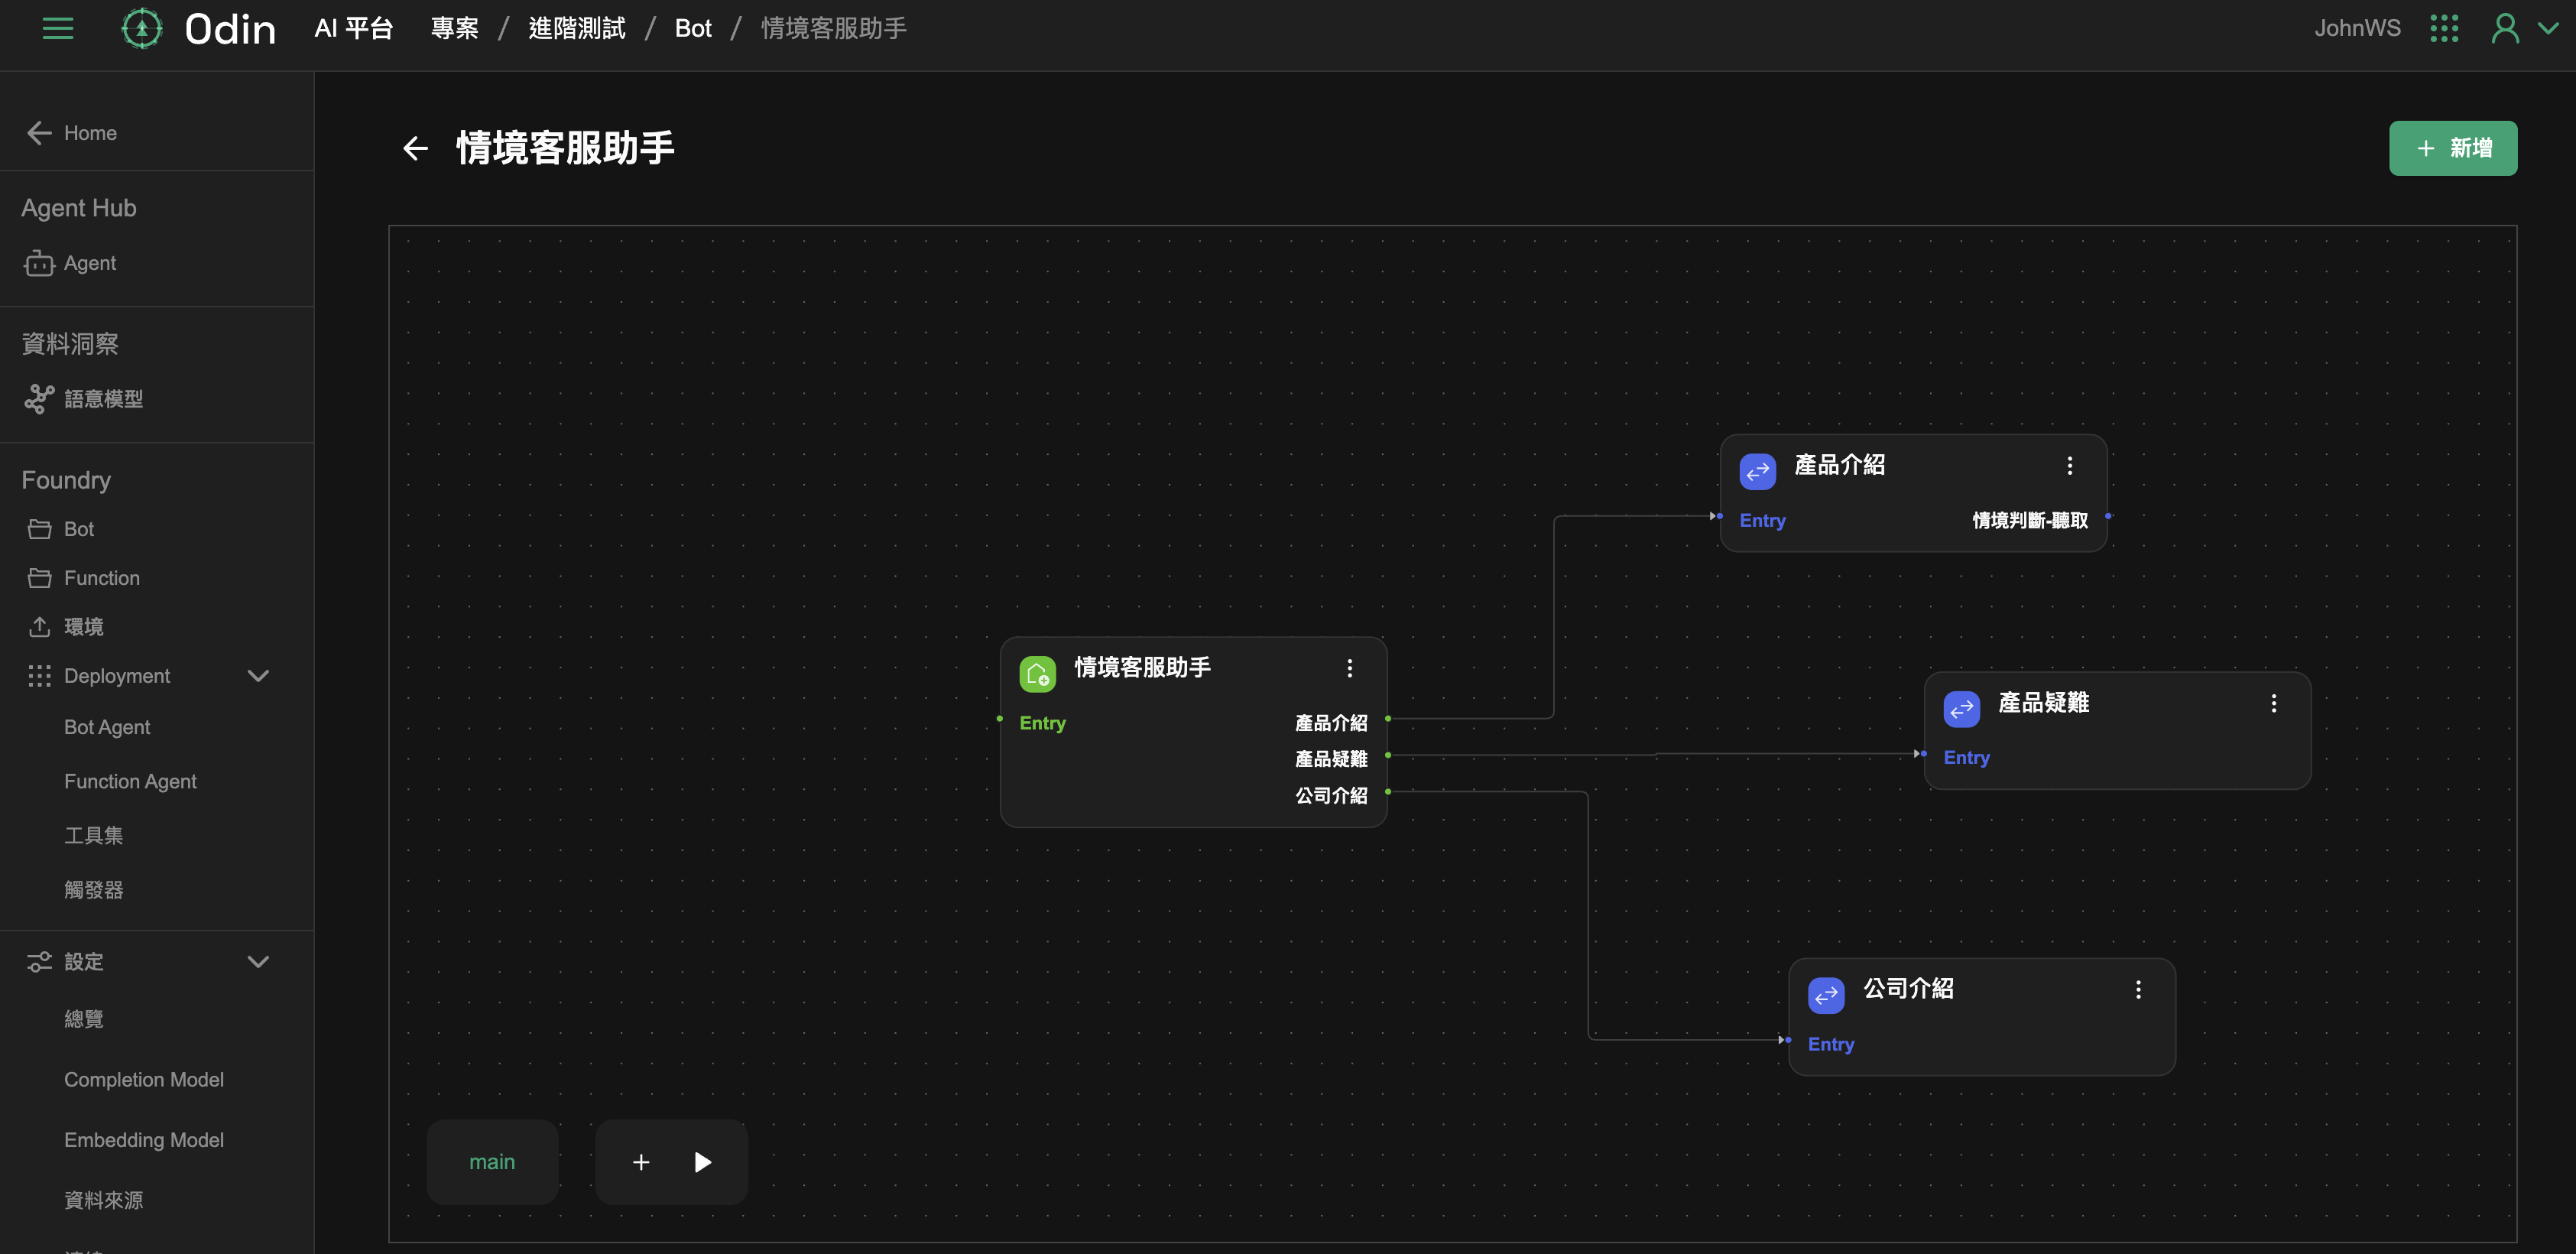Click the 公司介紹 node transfer icon
Screen dimensions: 2576x1254
pyautogui.click(x=1825, y=995)
